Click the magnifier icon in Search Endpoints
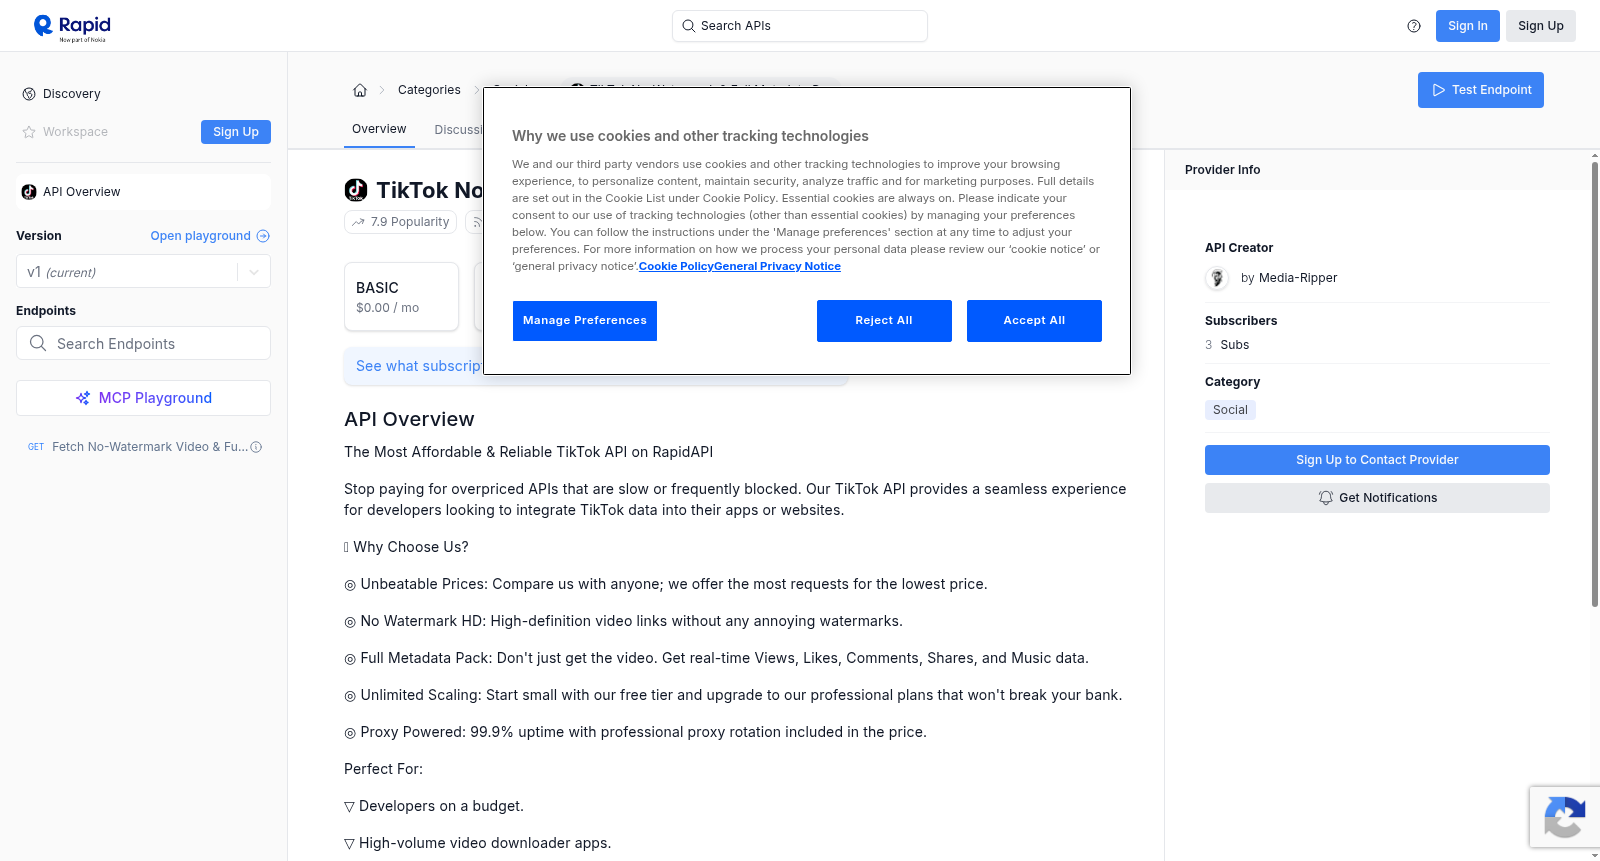 pyautogui.click(x=38, y=343)
